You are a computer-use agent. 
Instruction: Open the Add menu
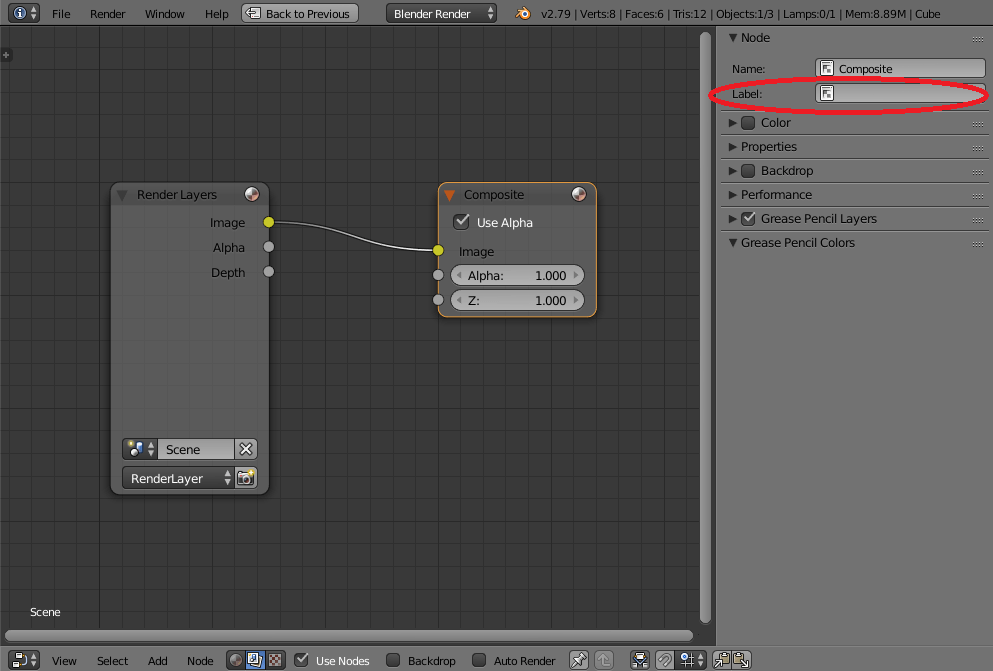click(157, 660)
